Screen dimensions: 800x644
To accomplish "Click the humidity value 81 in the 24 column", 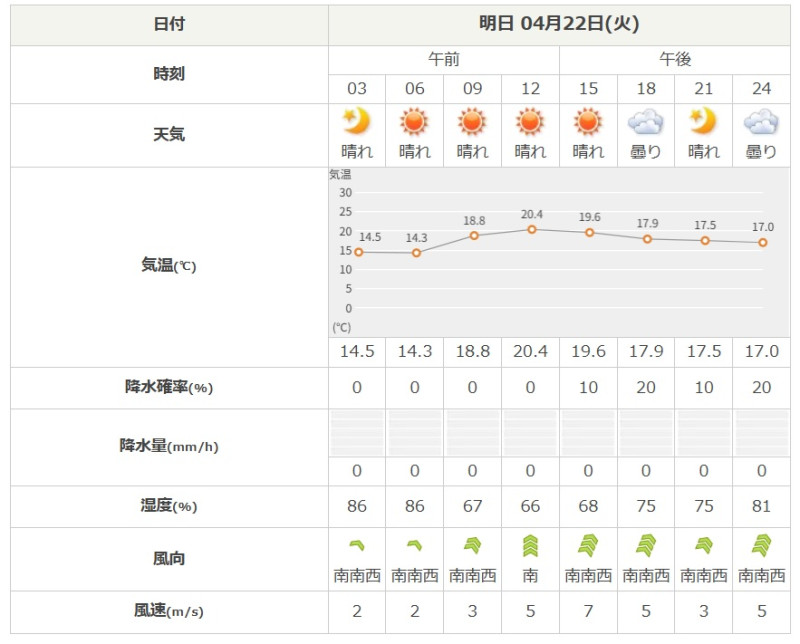I will tap(762, 506).
